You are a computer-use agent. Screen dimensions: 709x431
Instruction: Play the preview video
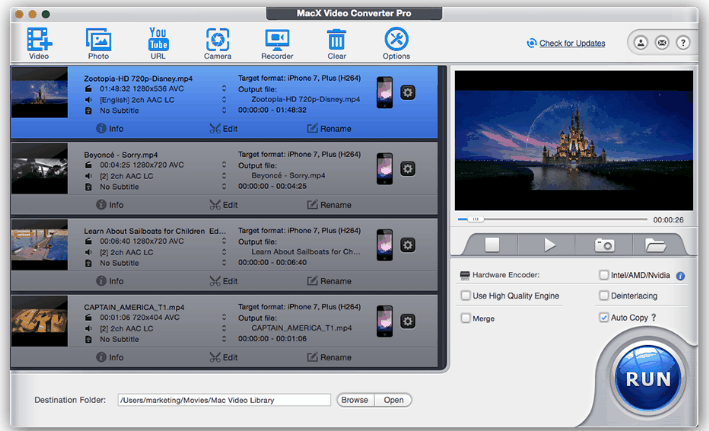[x=549, y=245]
